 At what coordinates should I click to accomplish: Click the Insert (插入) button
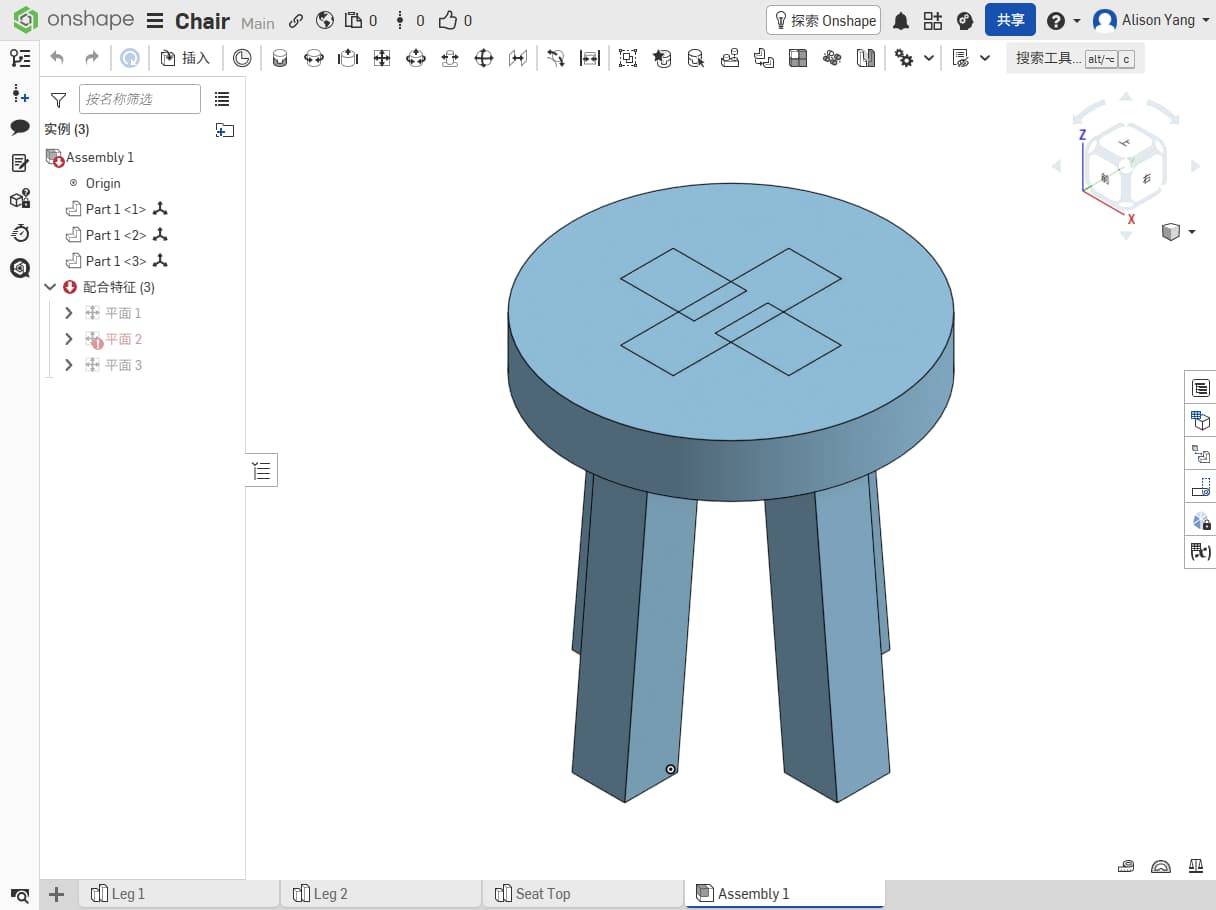coord(185,58)
